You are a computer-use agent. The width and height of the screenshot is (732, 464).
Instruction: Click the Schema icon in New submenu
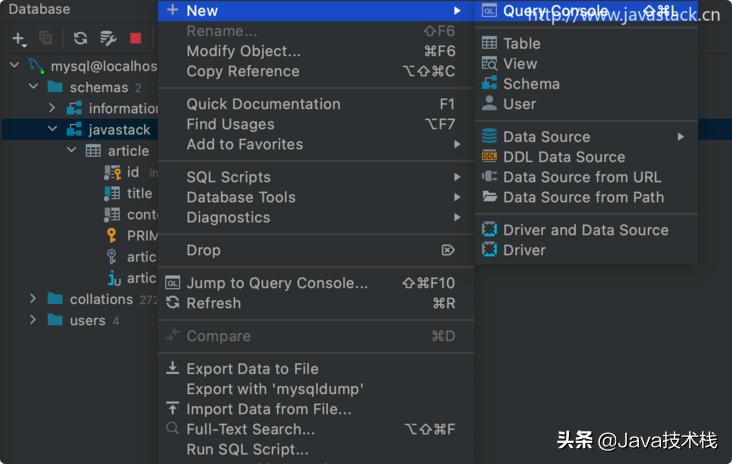[489, 83]
